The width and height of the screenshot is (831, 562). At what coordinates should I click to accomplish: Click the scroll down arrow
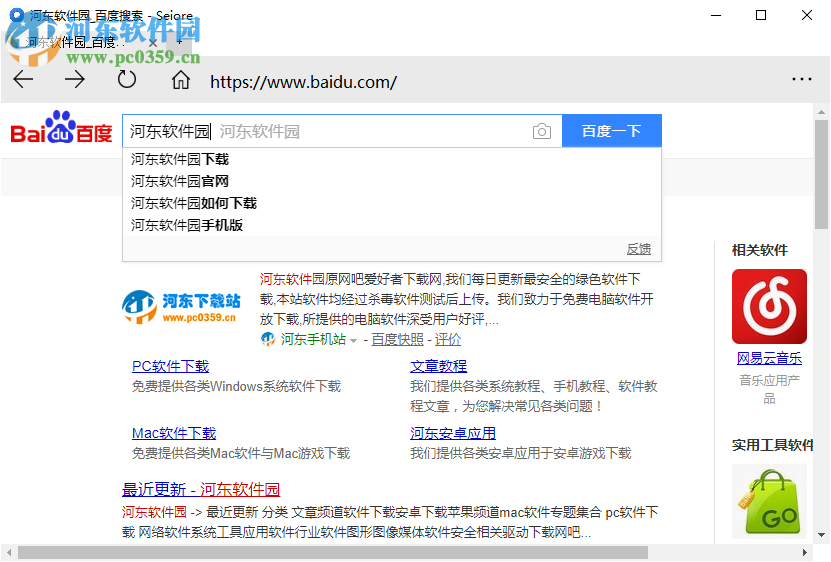[821, 535]
